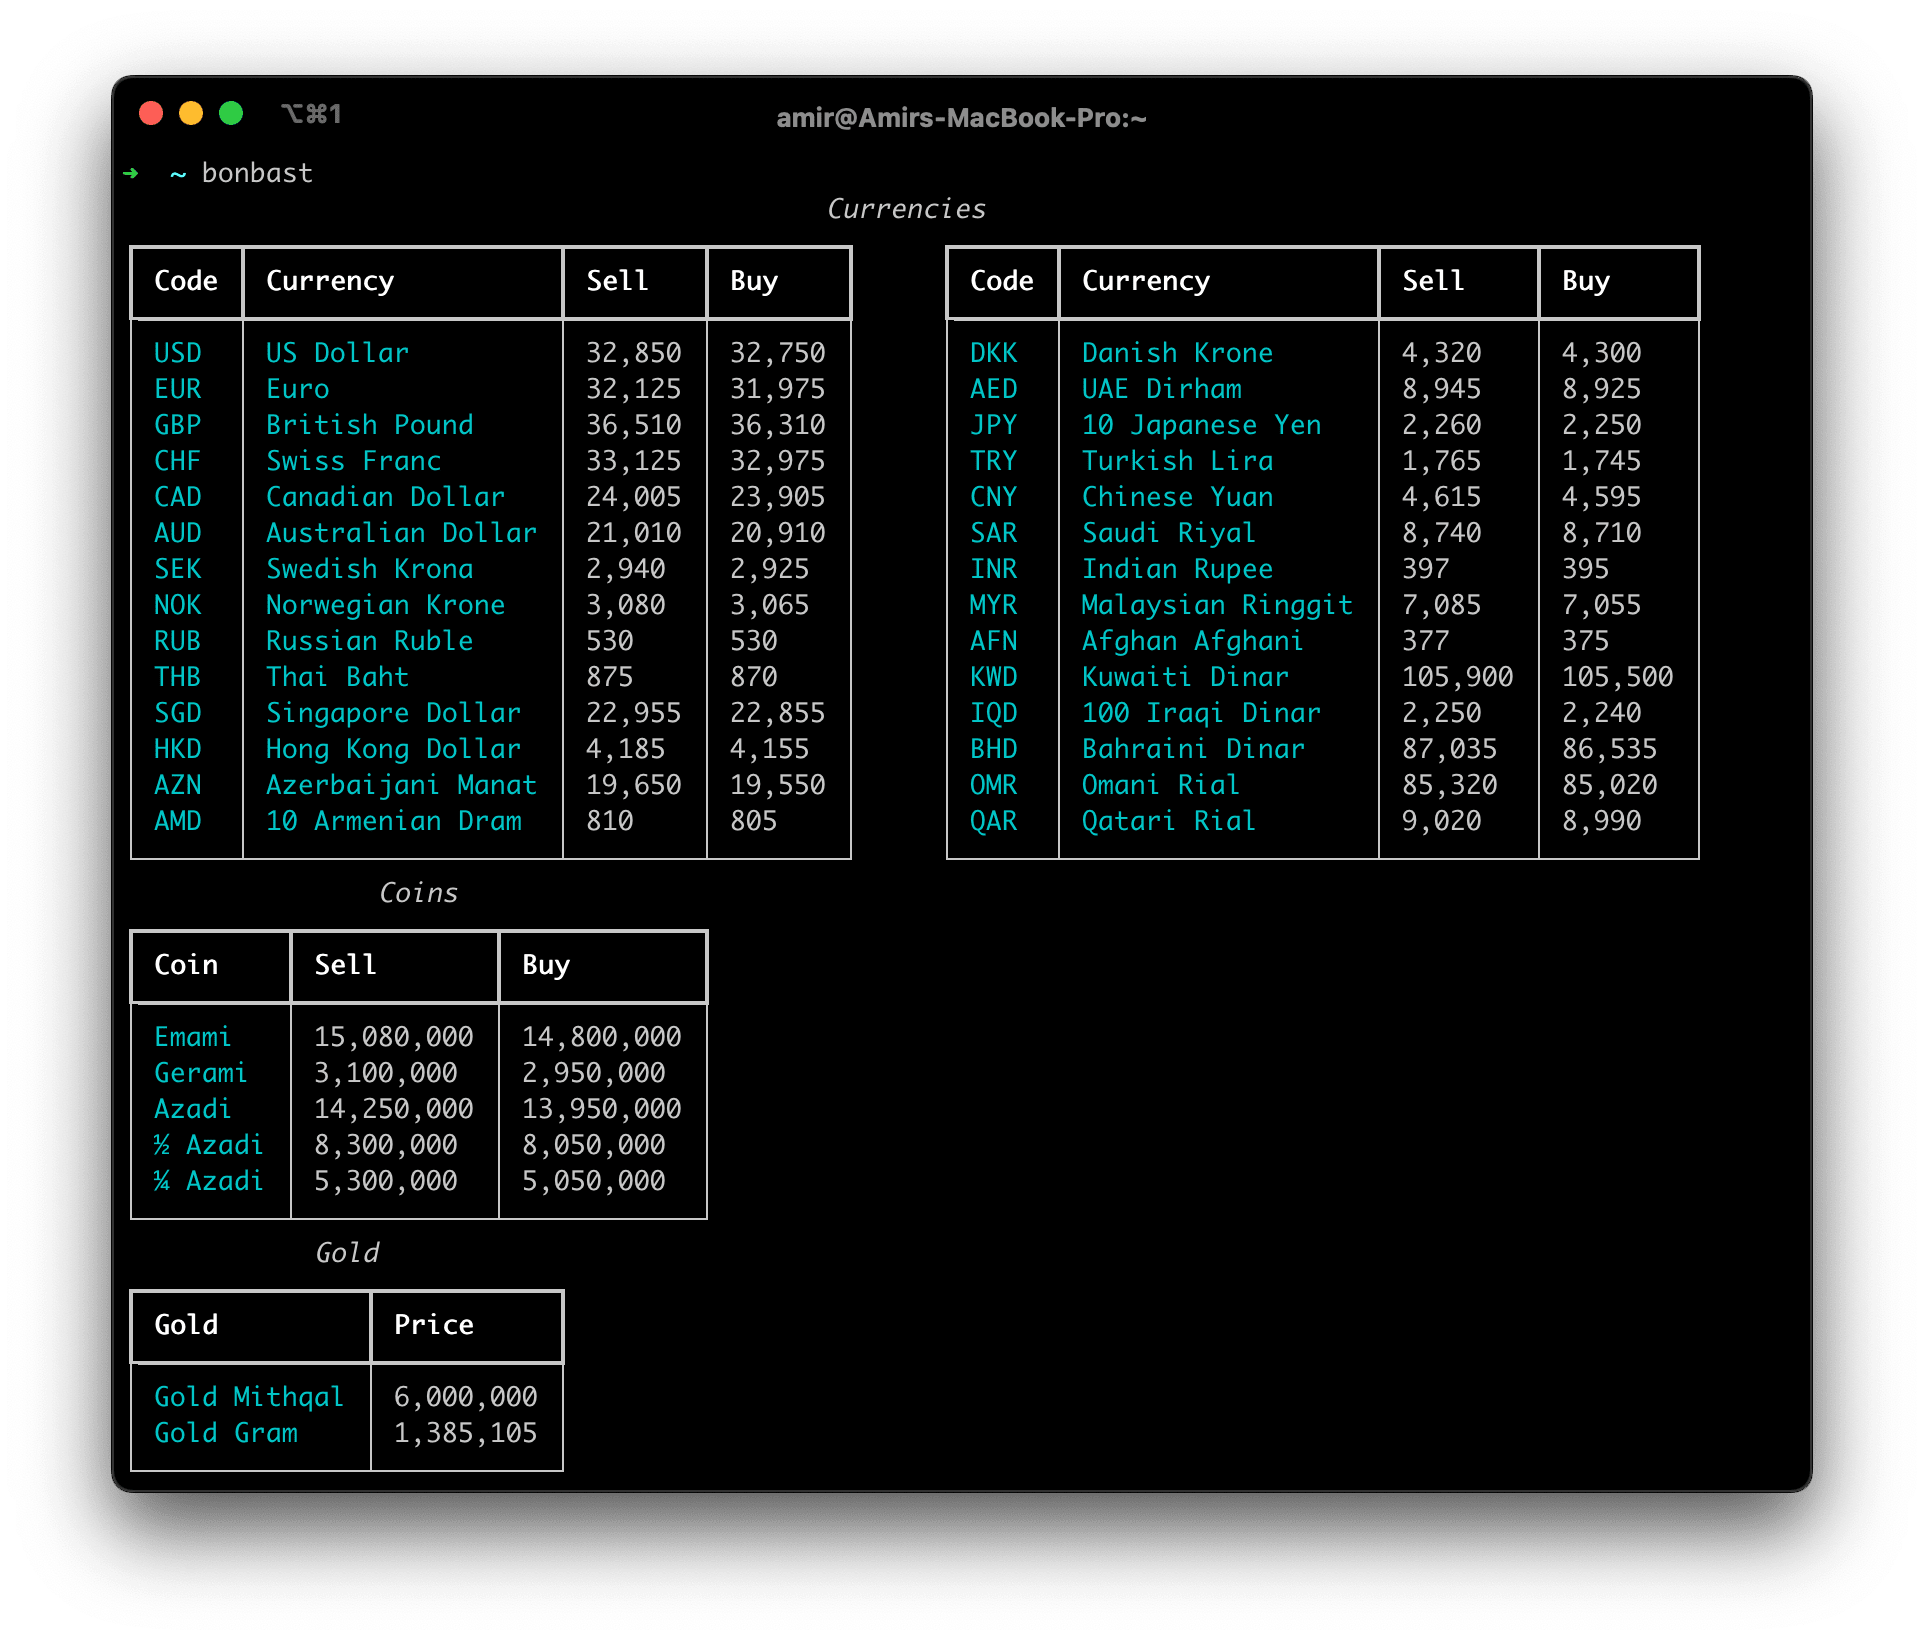Click British Pound sell value 36,510

coord(634,425)
